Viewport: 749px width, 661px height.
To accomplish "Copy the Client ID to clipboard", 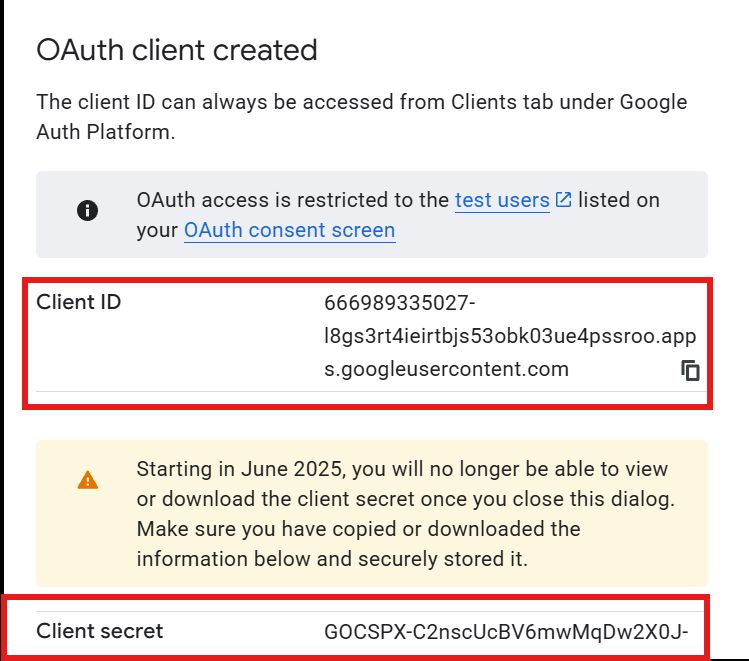I will coord(690,371).
